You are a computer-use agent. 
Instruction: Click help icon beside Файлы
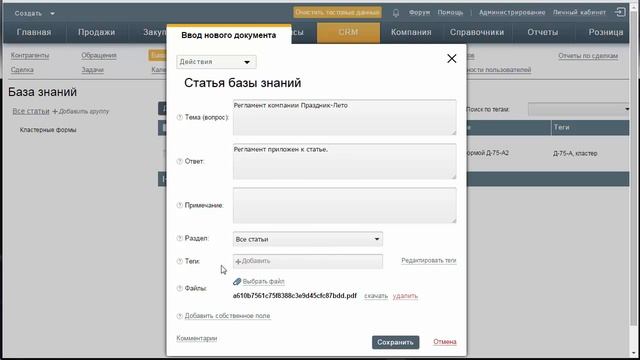[179, 288]
